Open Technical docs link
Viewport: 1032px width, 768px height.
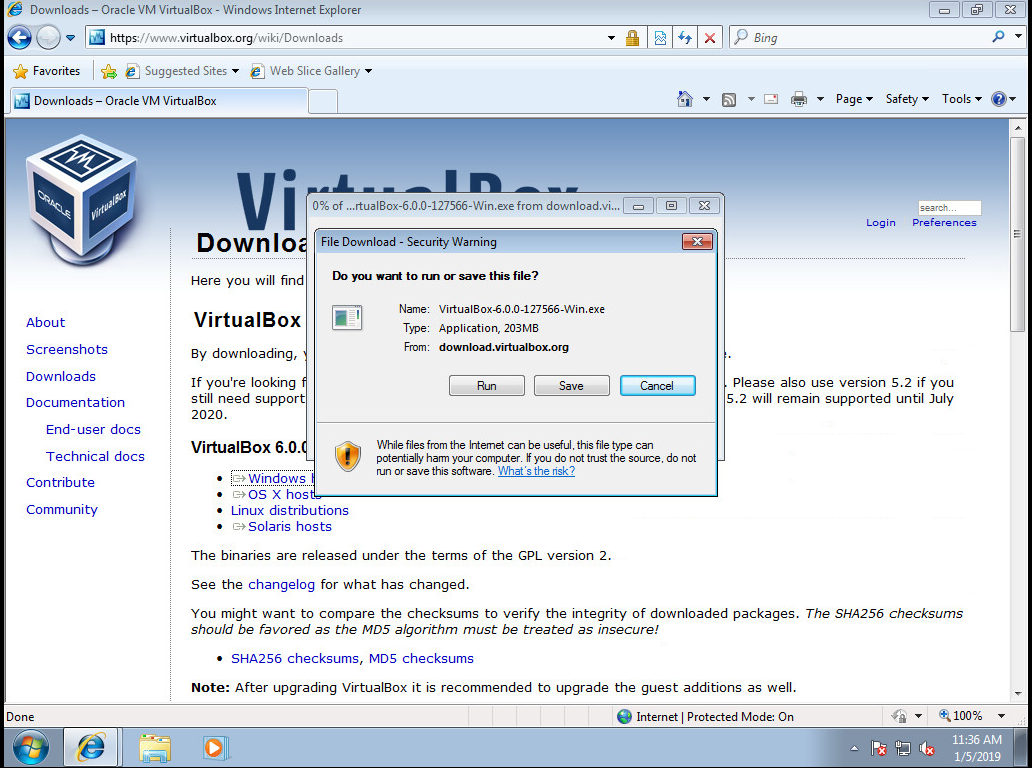(95, 456)
